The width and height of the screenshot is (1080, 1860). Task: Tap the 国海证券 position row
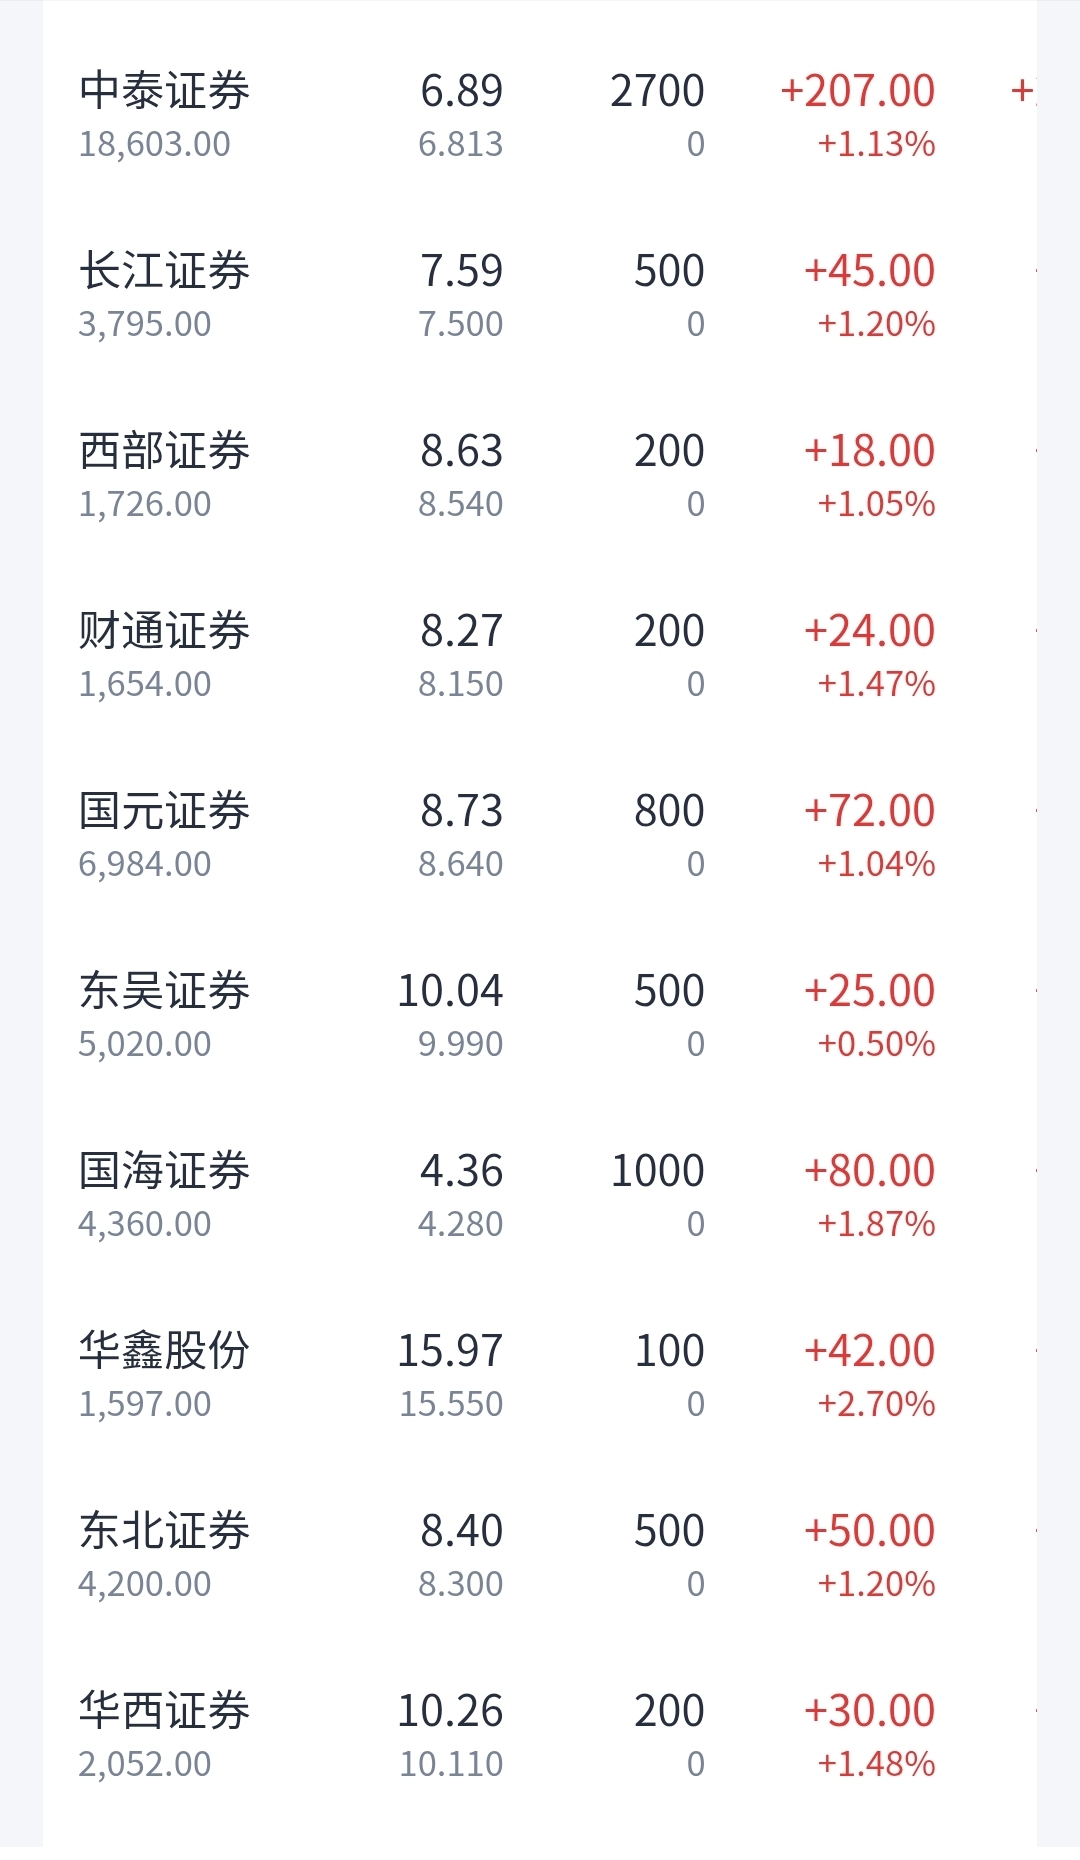coord(540,1195)
